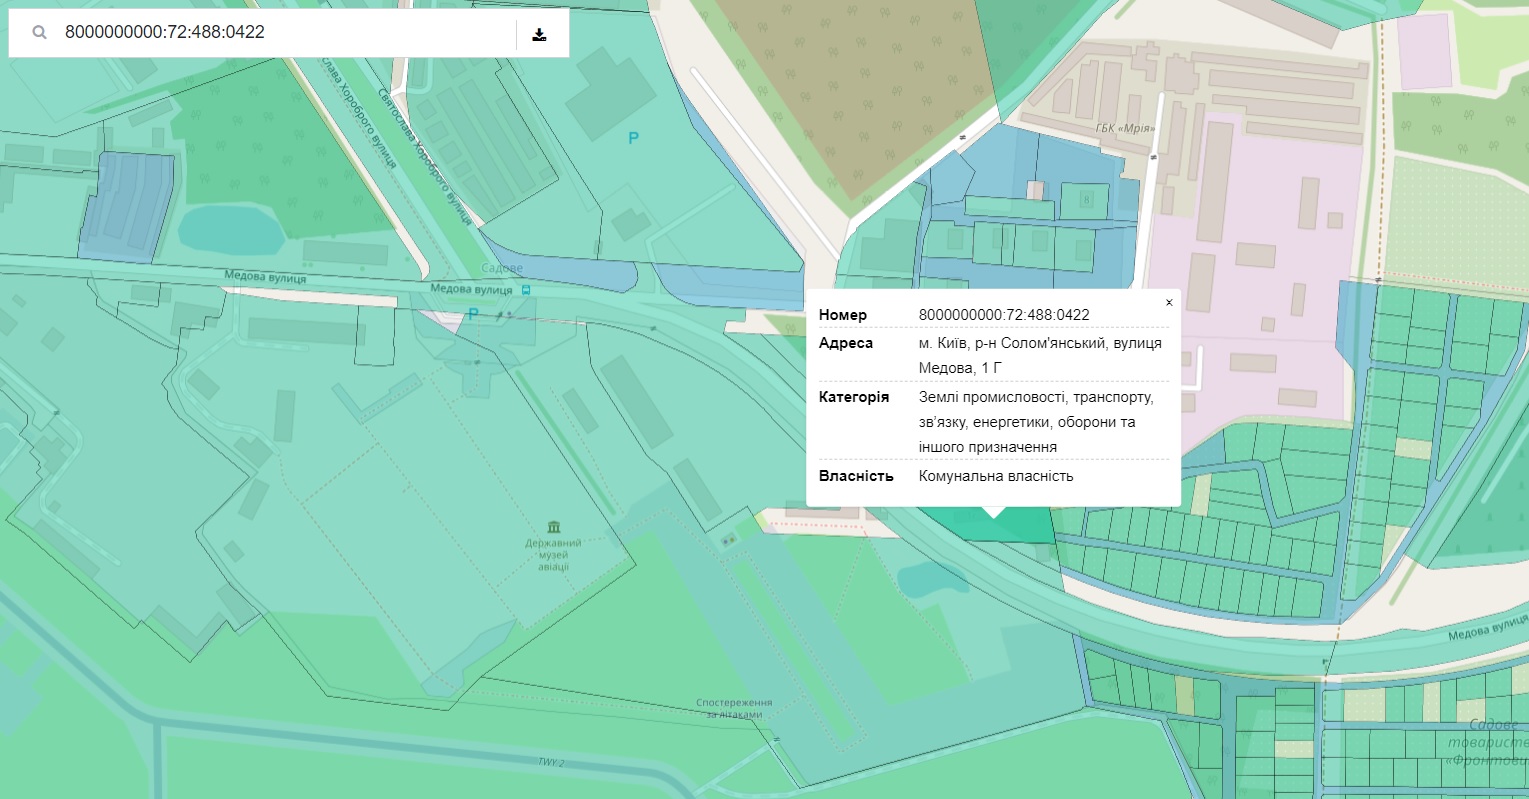Click the Спостереження за літаками label

tap(734, 709)
